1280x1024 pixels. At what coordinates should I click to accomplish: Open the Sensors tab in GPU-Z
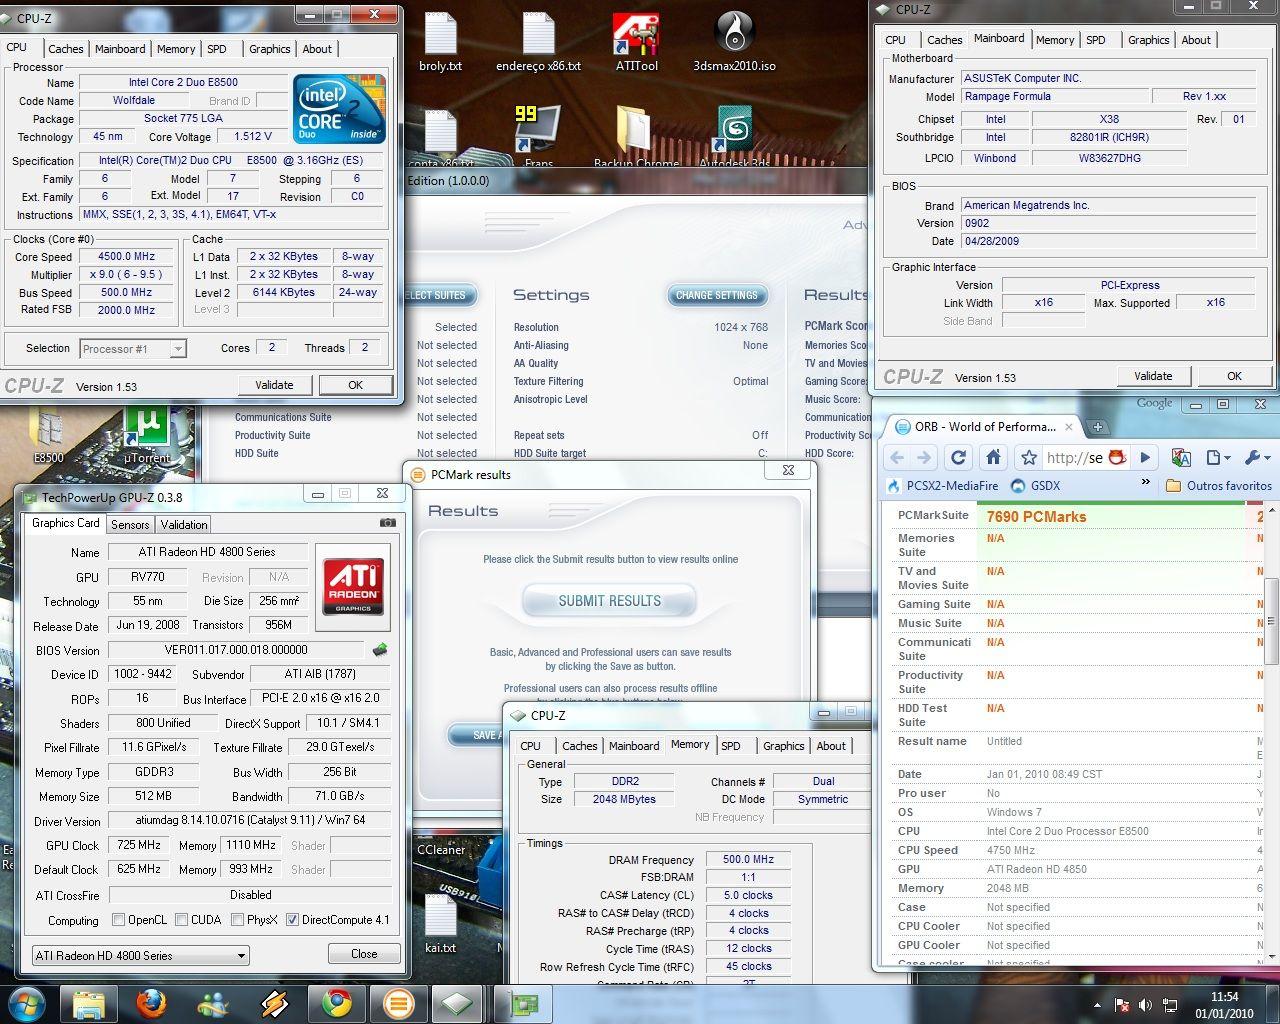click(x=130, y=525)
